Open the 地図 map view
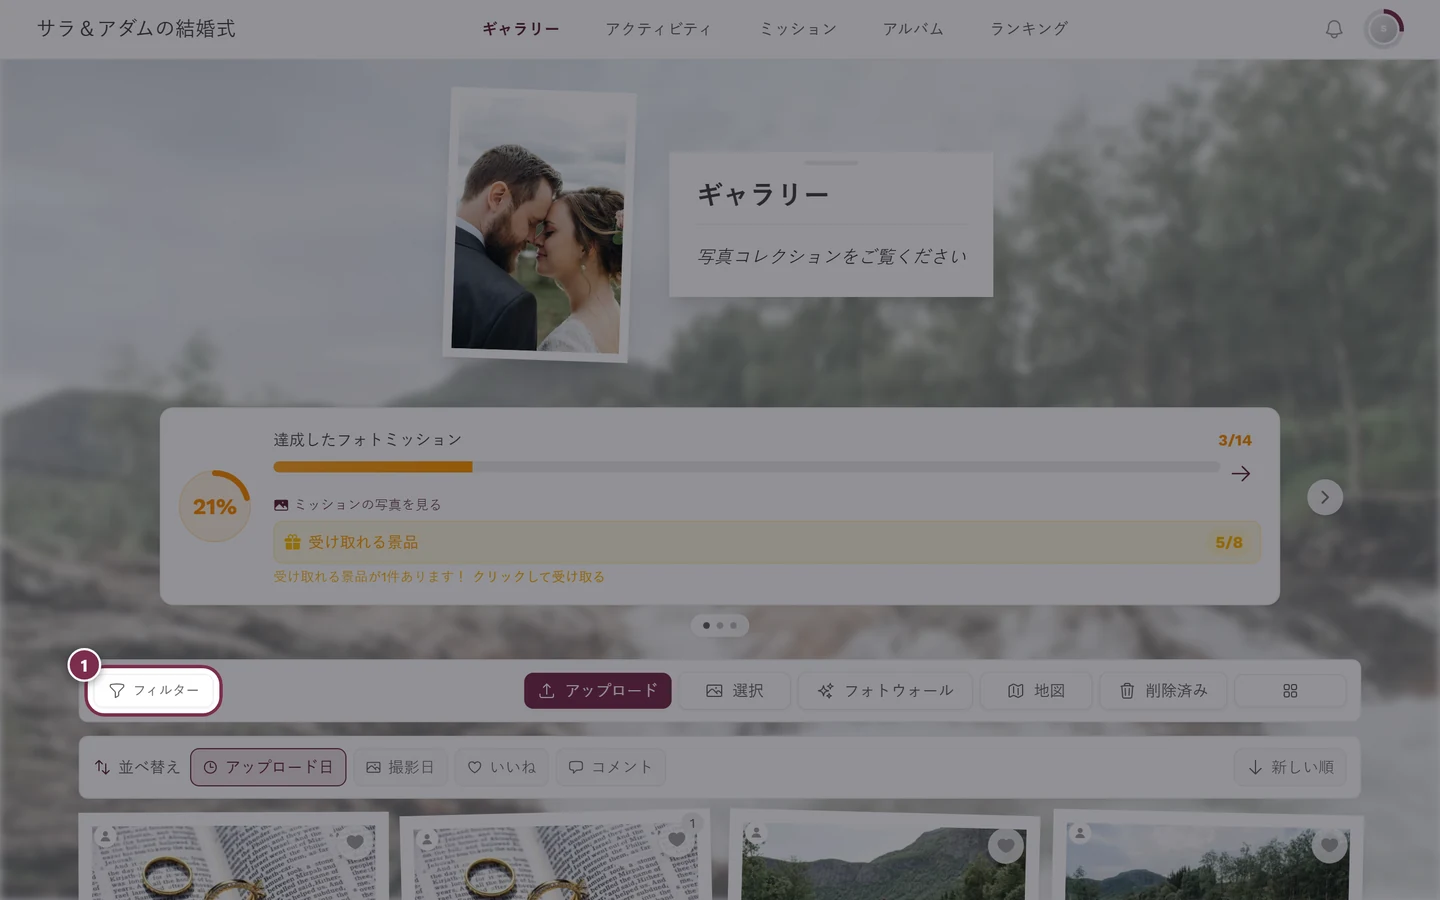Screen dimensions: 1440x900 [1036, 691]
